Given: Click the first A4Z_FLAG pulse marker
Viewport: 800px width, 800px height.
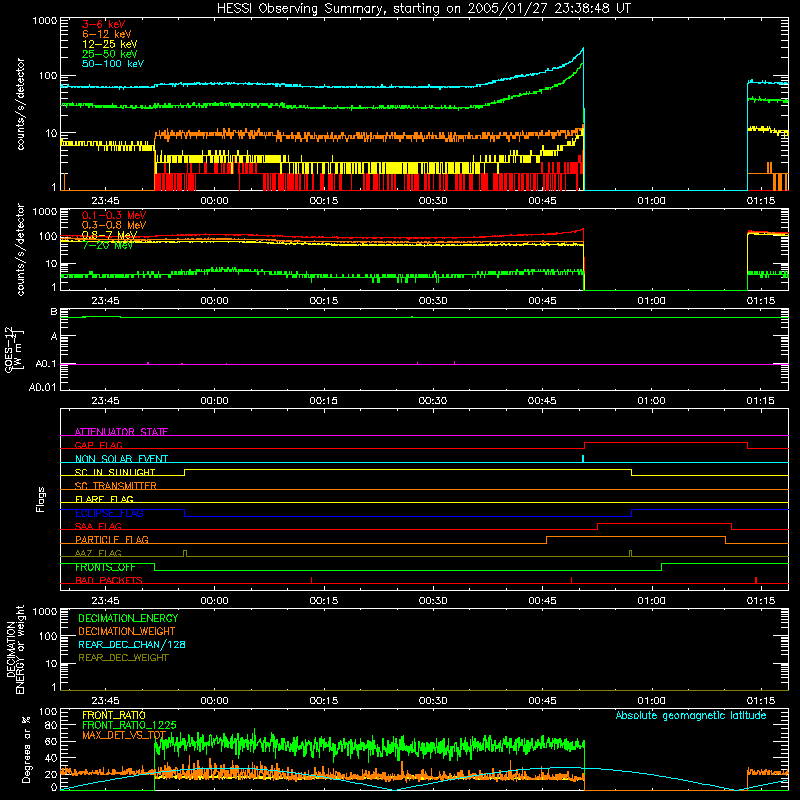Looking at the screenshot, I should [x=185, y=553].
